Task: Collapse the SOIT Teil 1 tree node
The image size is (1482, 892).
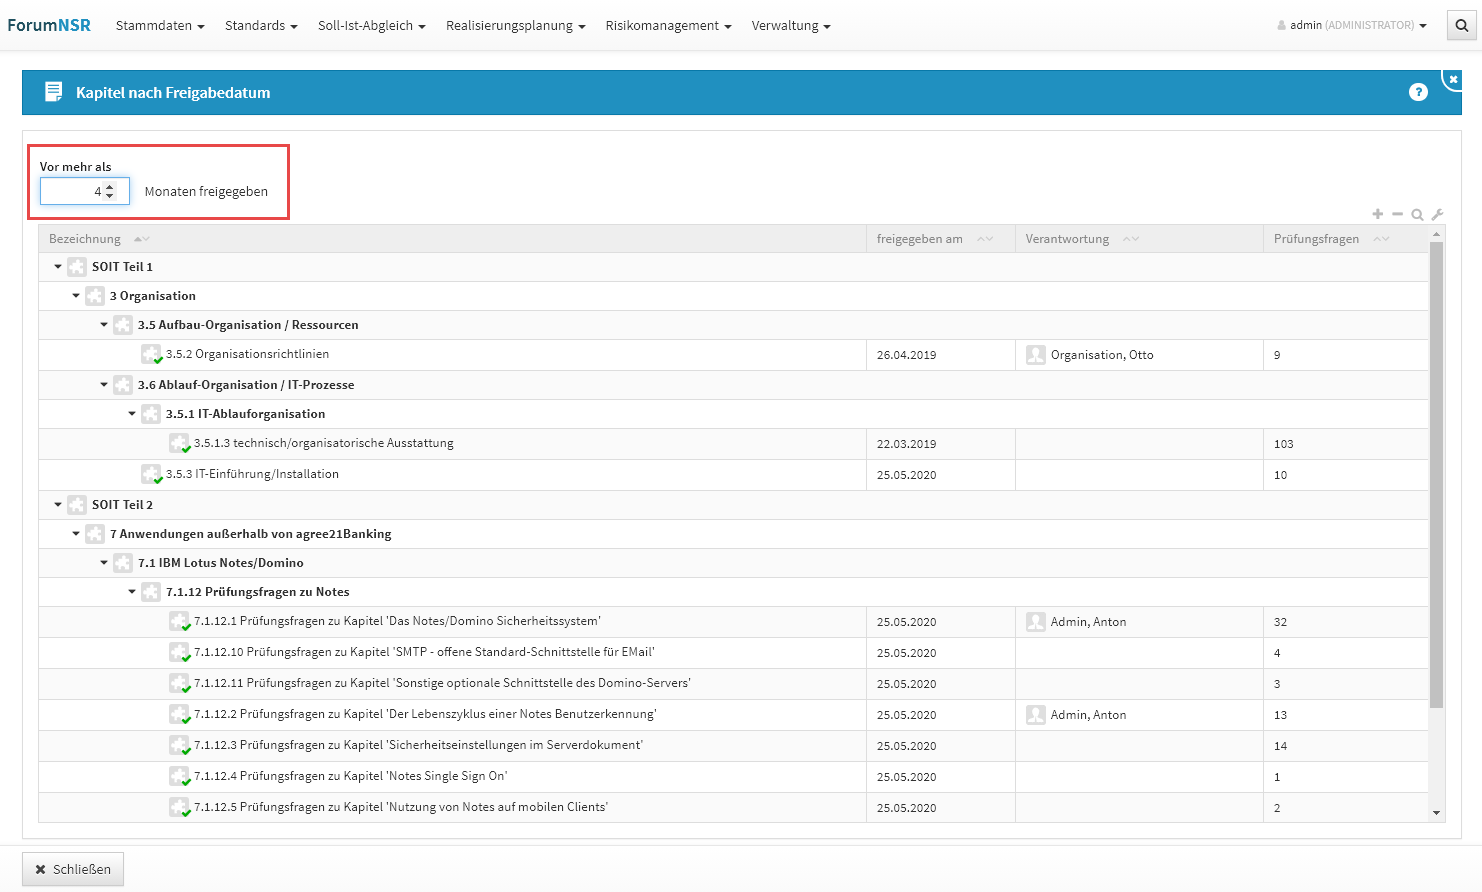Action: click(x=58, y=267)
